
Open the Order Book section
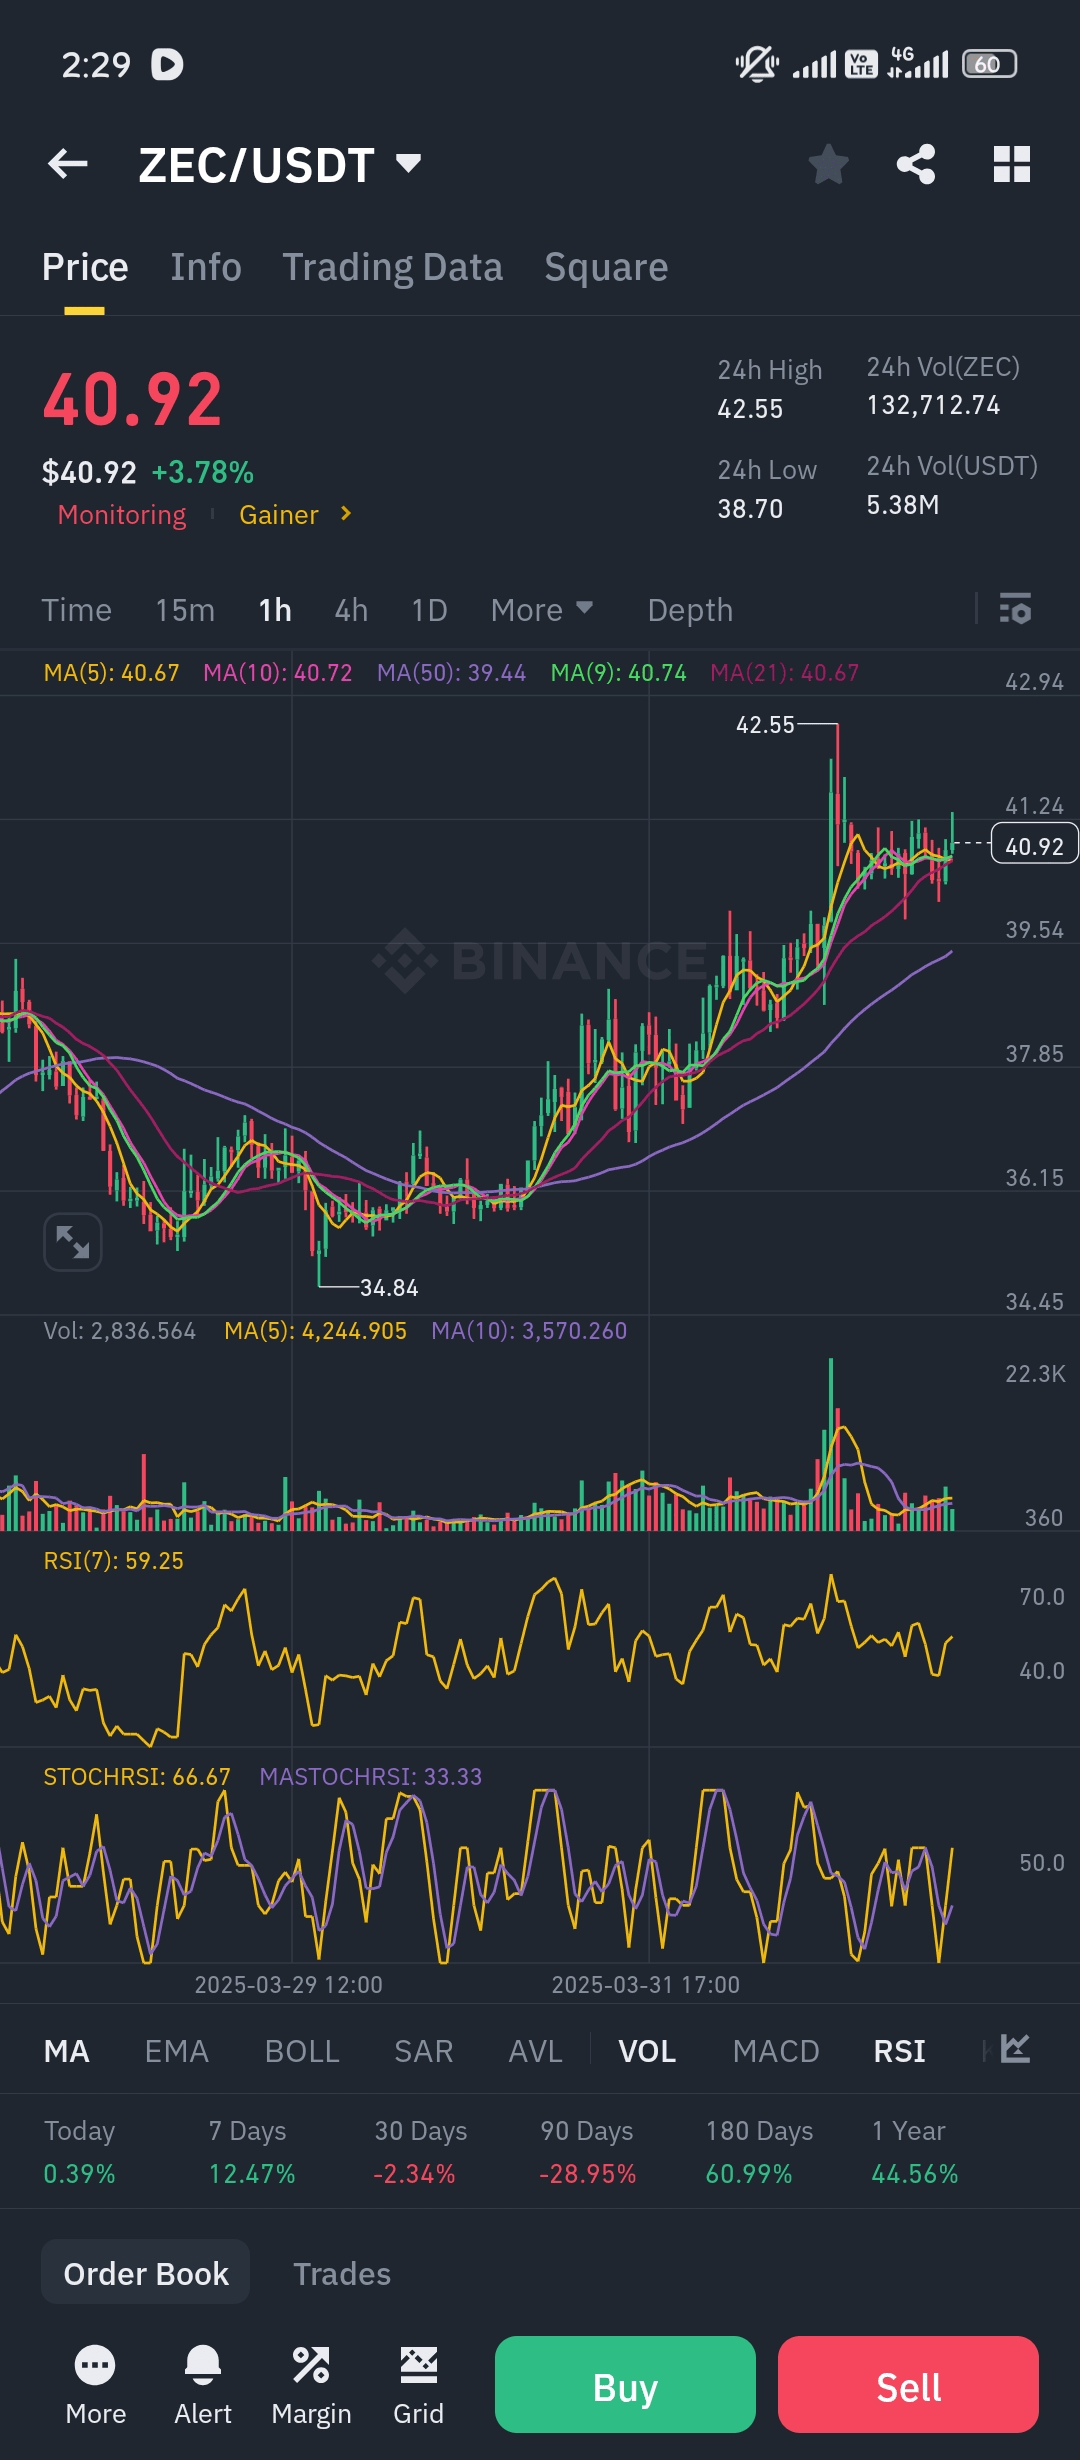146,2273
